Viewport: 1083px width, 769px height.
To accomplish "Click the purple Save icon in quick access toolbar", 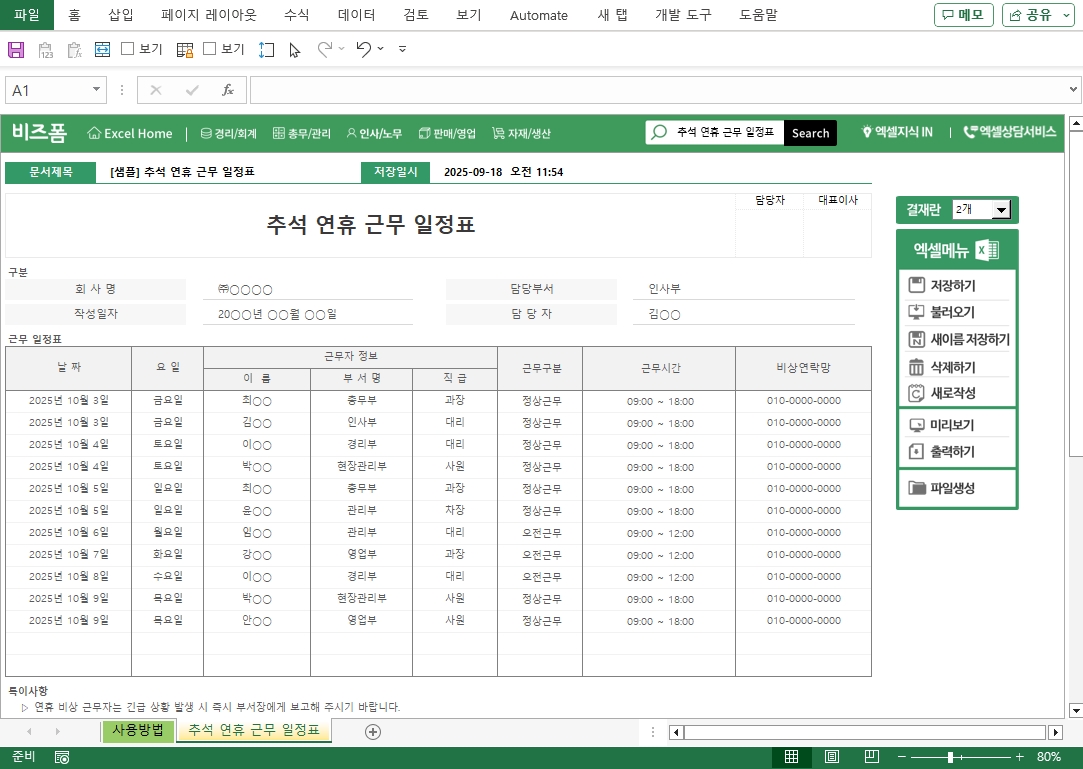I will (x=16, y=49).
